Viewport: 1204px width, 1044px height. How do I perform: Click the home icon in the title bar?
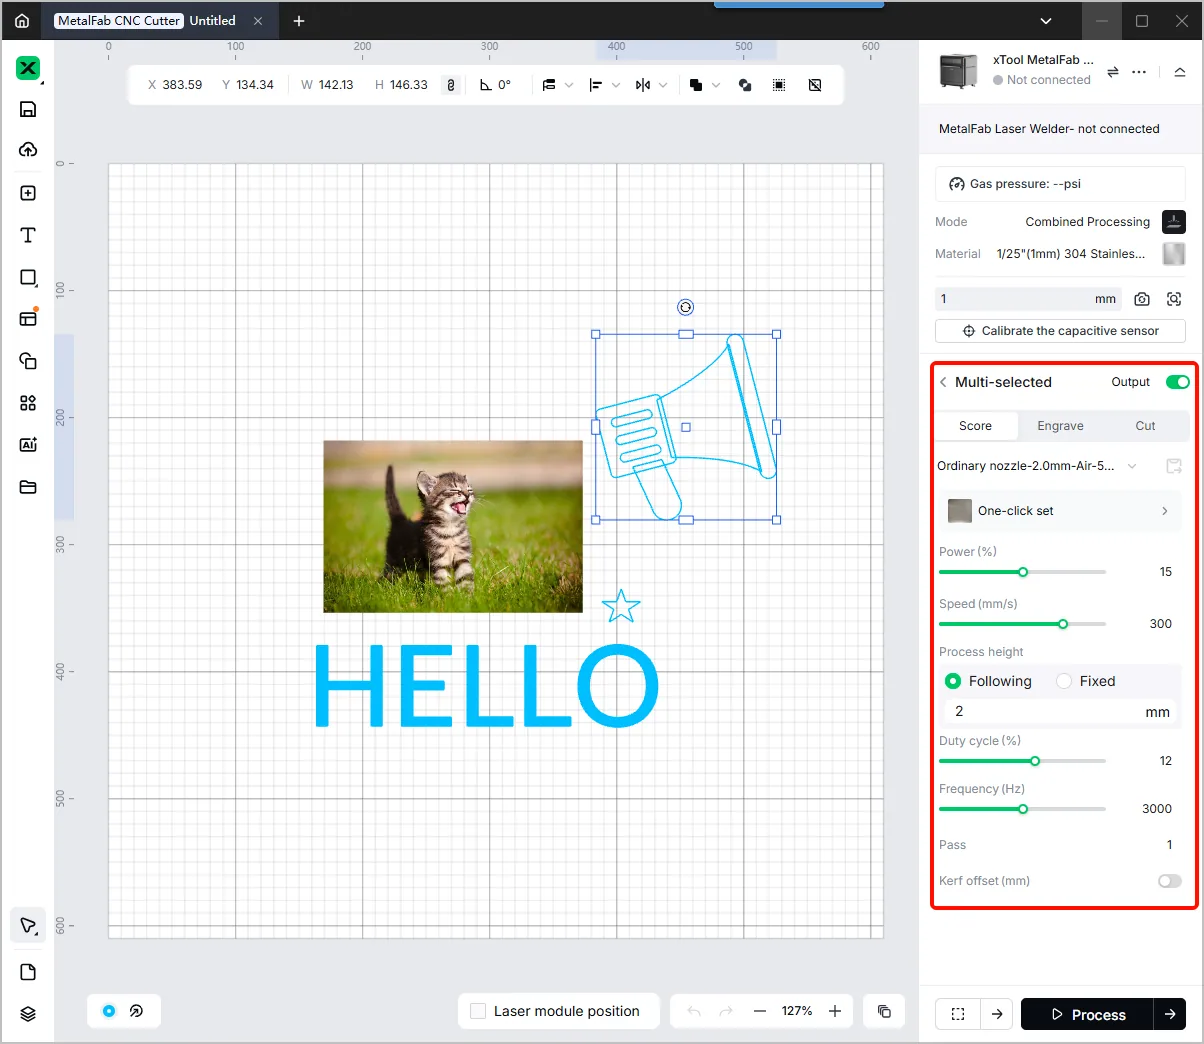pos(22,20)
